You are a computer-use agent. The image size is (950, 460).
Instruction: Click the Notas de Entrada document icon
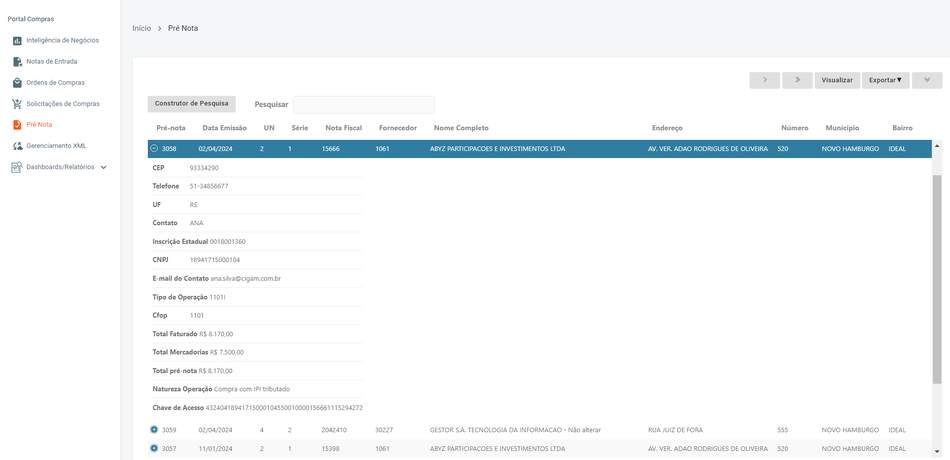[17, 62]
